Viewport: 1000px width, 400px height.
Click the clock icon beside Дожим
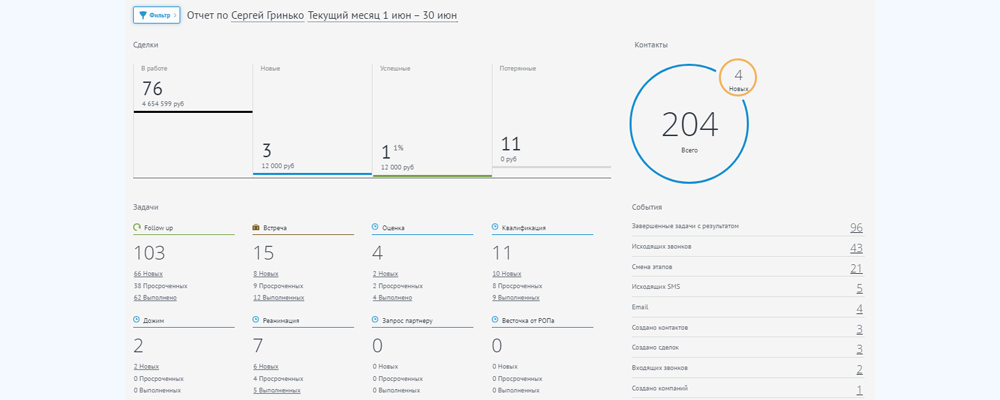[137, 321]
